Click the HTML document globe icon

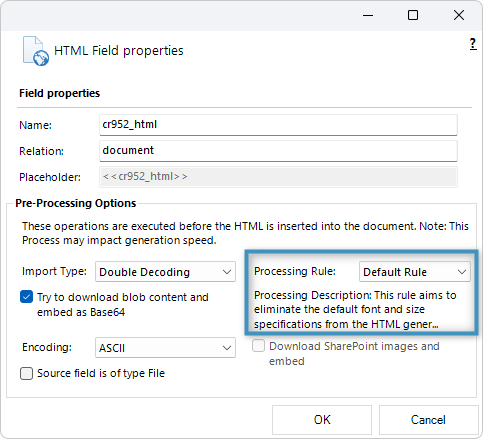(36, 51)
